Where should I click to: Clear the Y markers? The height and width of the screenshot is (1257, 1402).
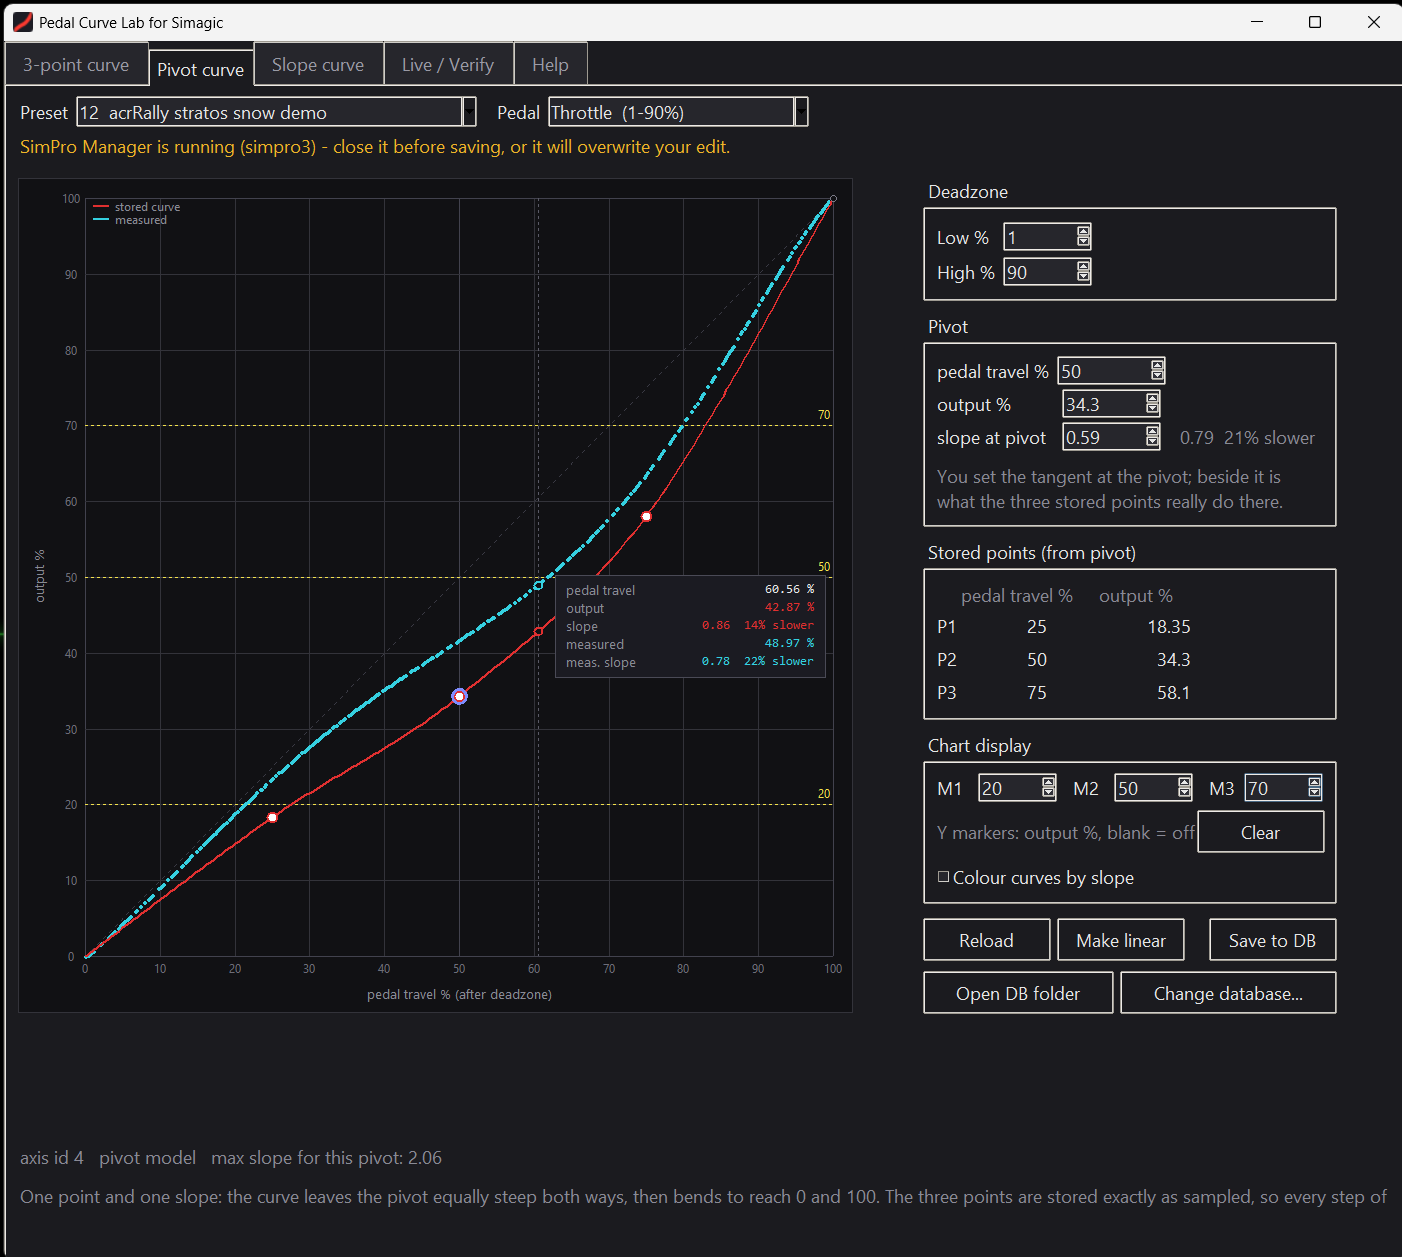click(x=1260, y=832)
